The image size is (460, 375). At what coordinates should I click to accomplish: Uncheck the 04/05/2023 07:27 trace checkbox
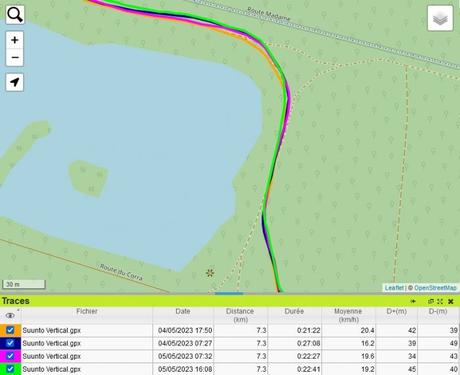point(10,343)
